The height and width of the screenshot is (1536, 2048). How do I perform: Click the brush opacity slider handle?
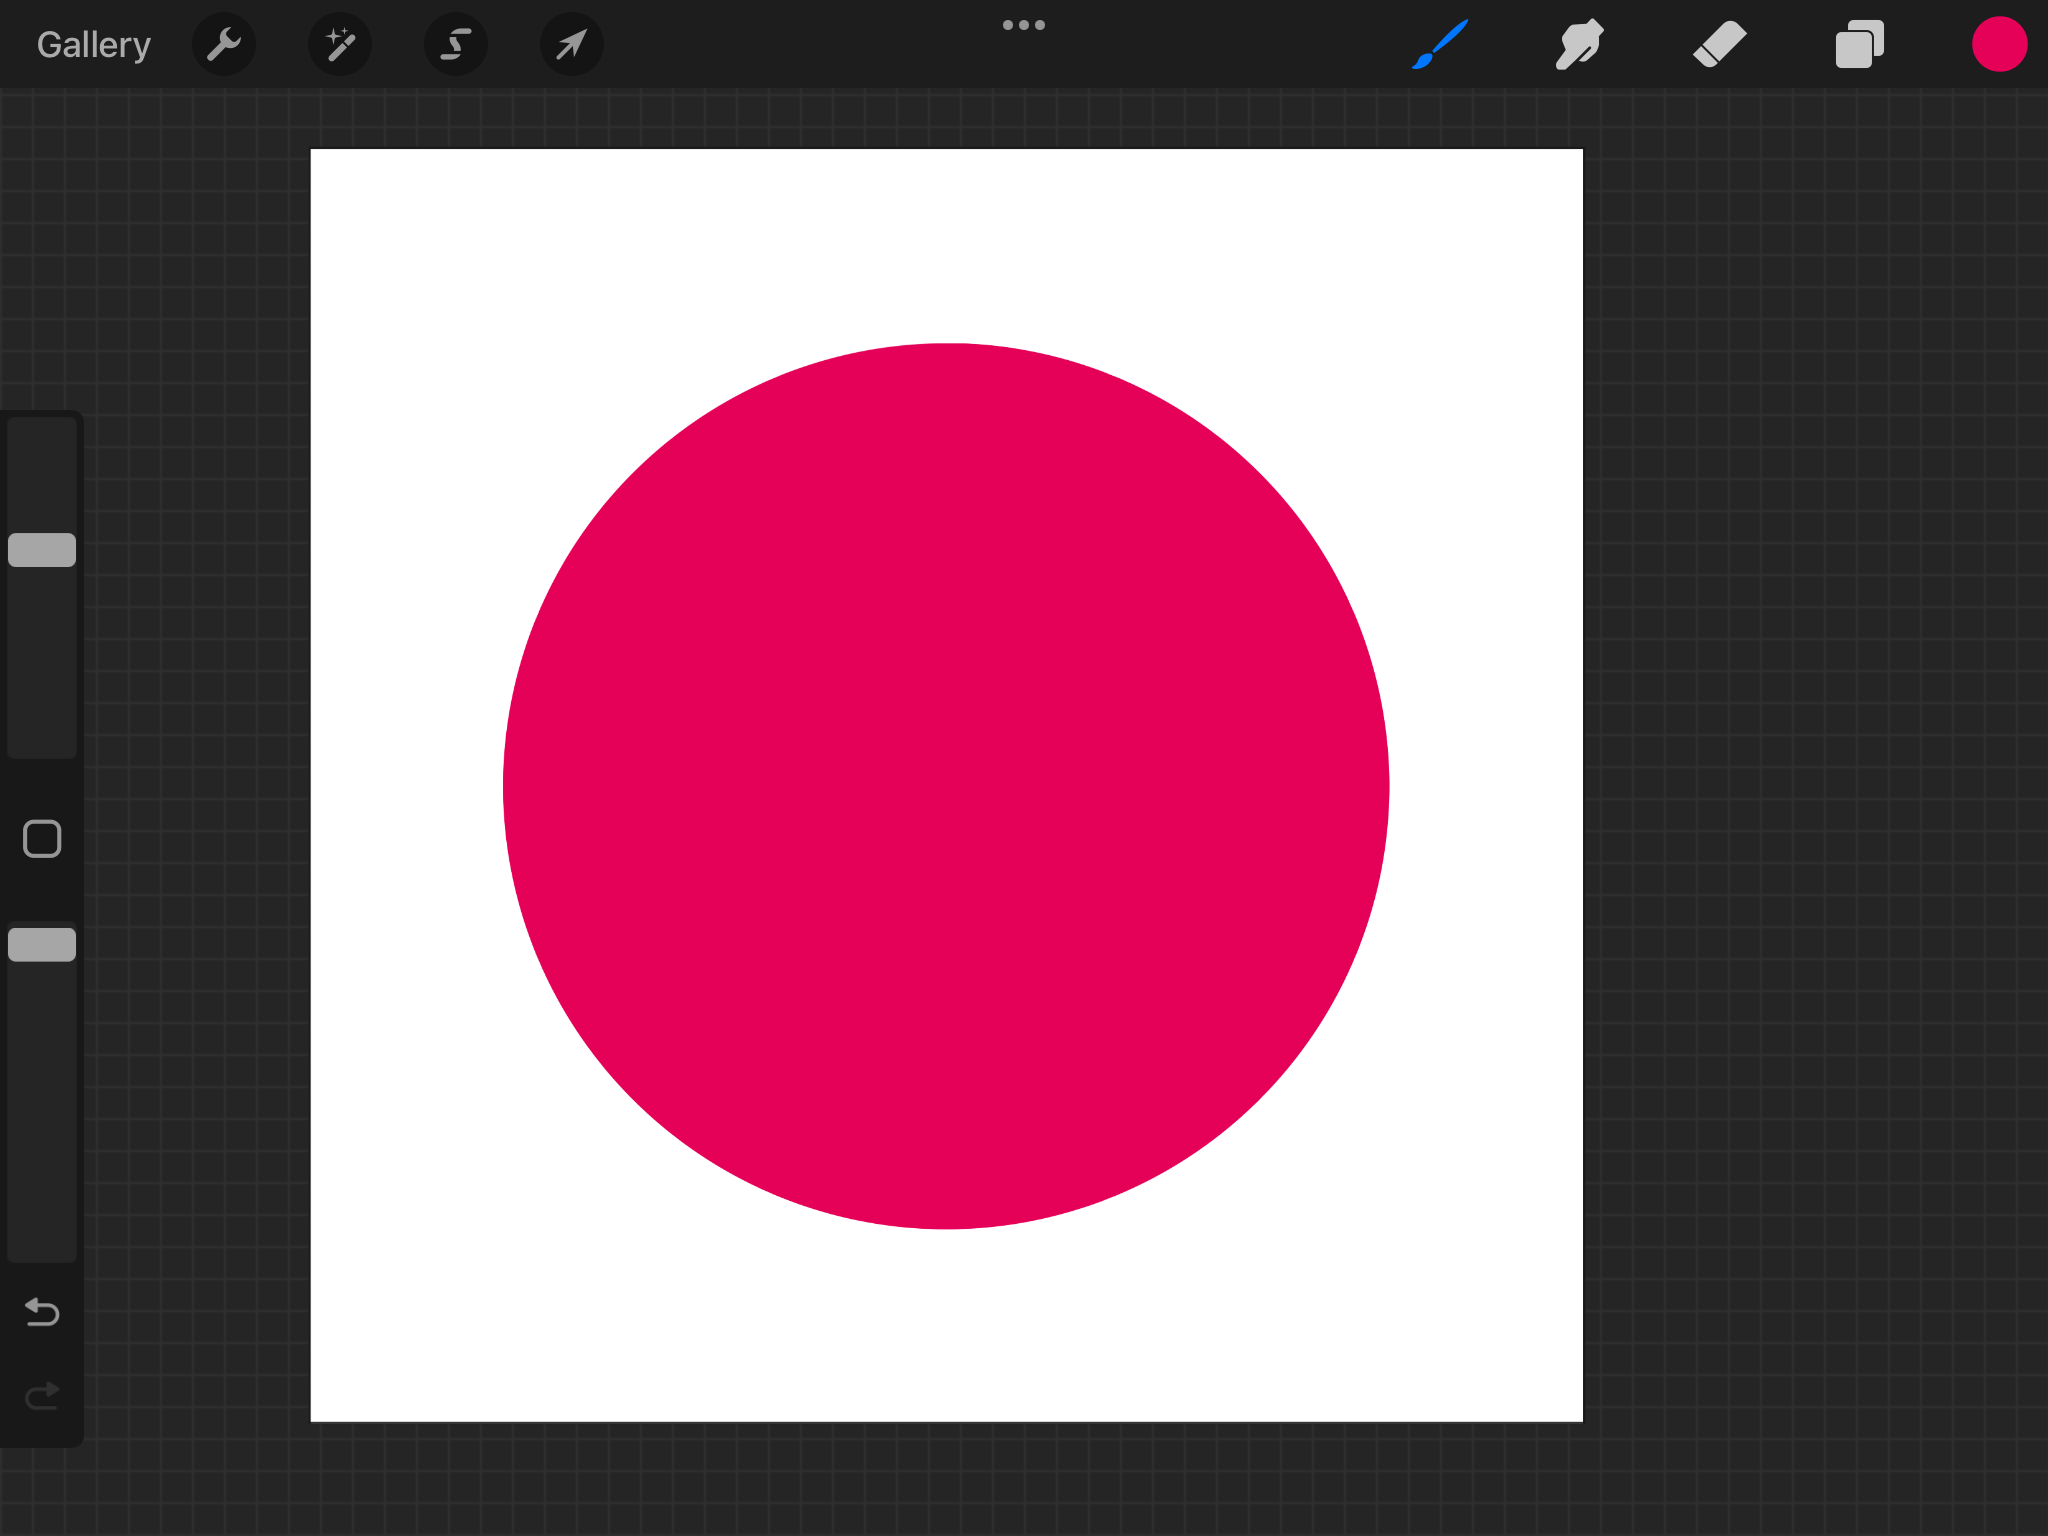pos(42,945)
